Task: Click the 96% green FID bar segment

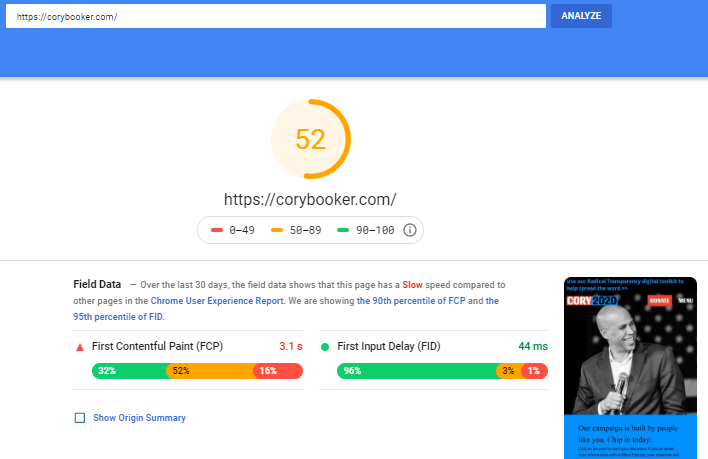Action: pyautogui.click(x=418, y=371)
